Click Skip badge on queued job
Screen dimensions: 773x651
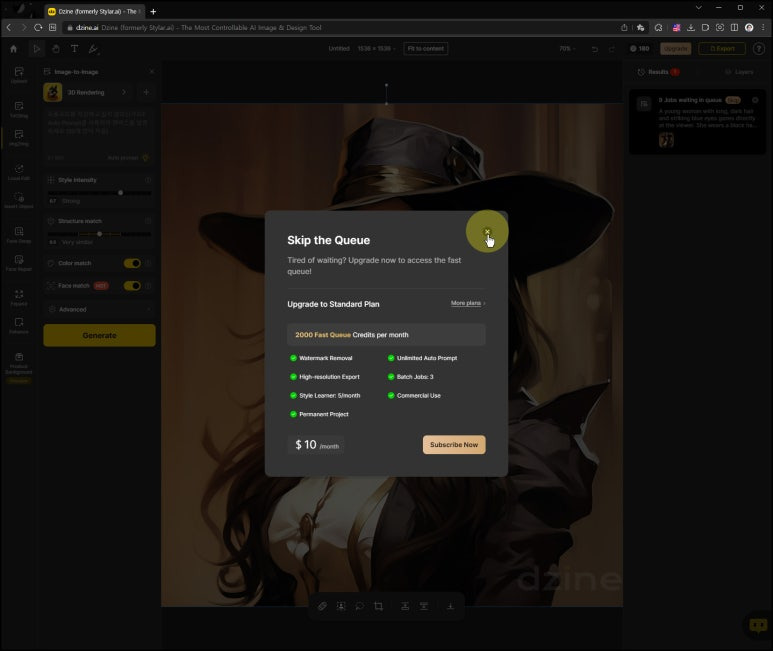click(x=733, y=100)
